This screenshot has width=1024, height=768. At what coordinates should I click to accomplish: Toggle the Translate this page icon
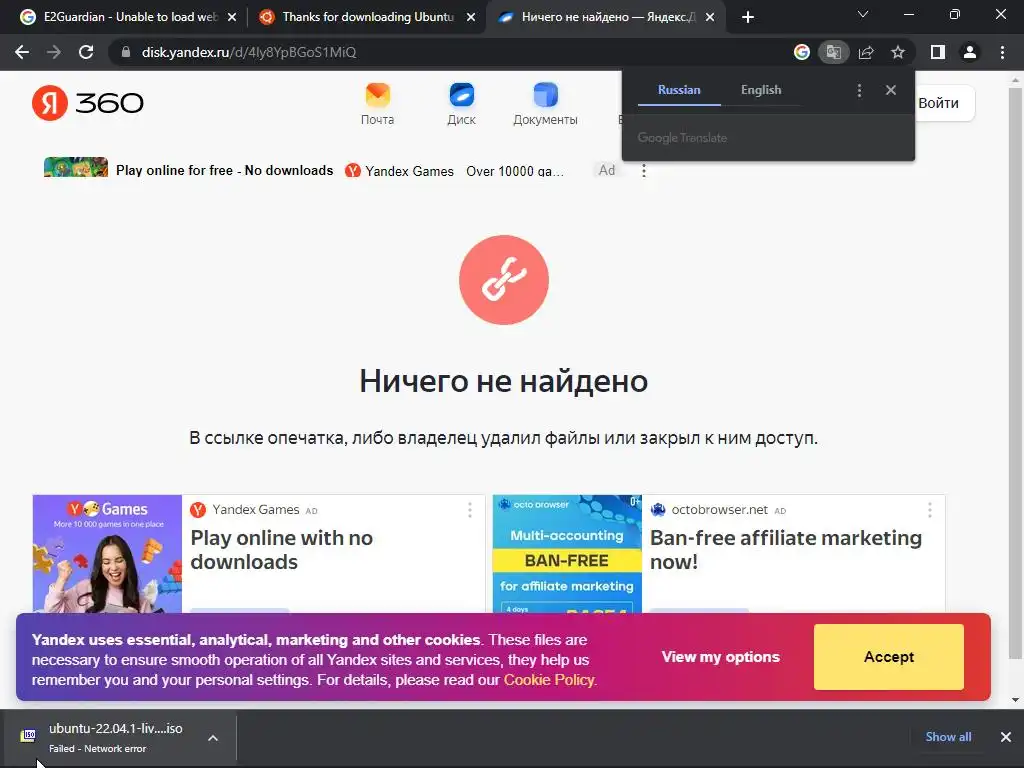click(x=833, y=52)
